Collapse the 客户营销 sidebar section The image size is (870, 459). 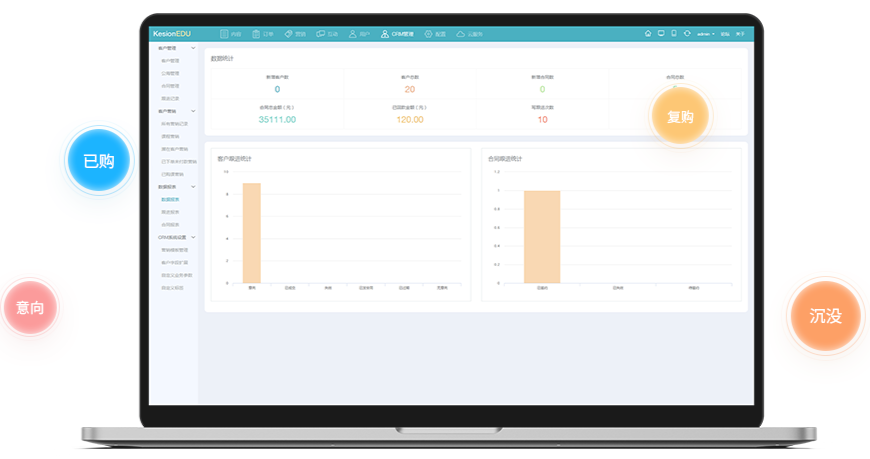coord(193,111)
